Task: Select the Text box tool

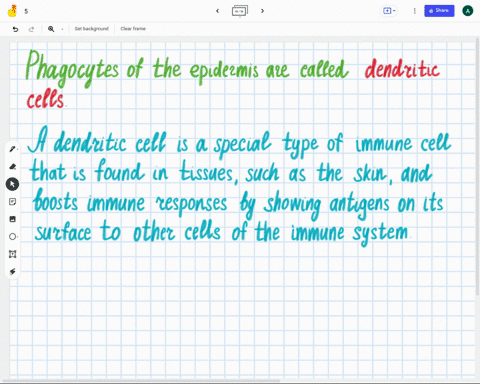Action: pos(13,254)
